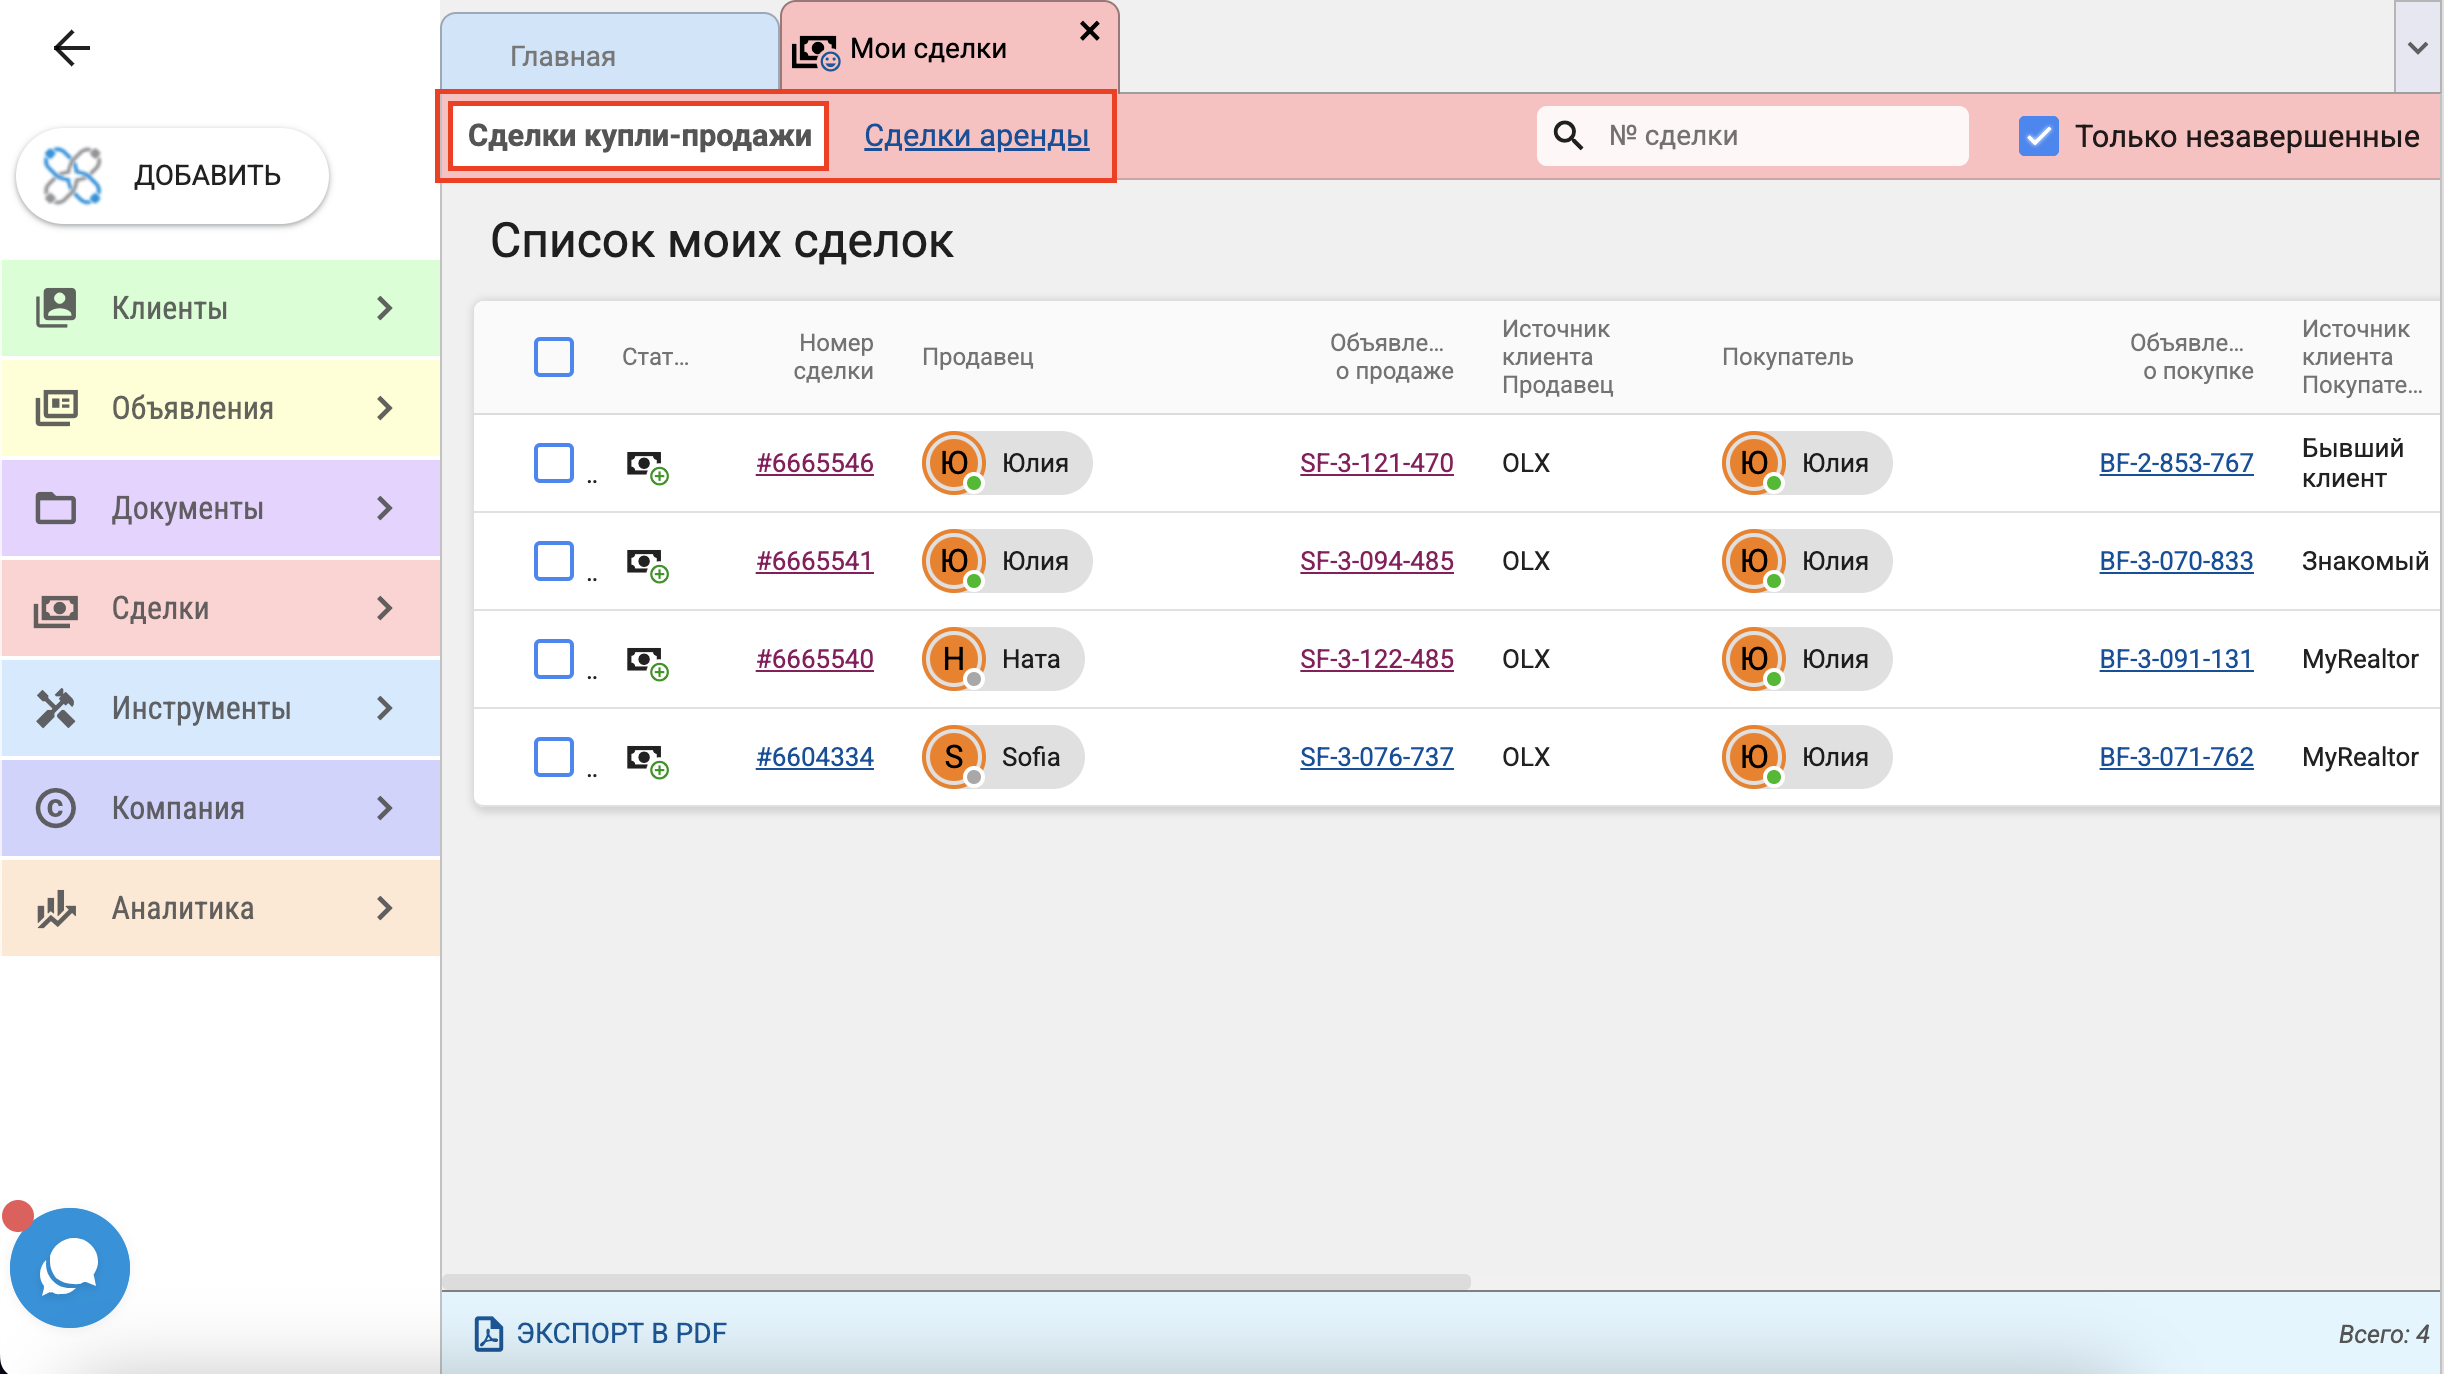This screenshot has width=2446, height=1374.
Task: Click the PDF export file icon
Action: (488, 1333)
